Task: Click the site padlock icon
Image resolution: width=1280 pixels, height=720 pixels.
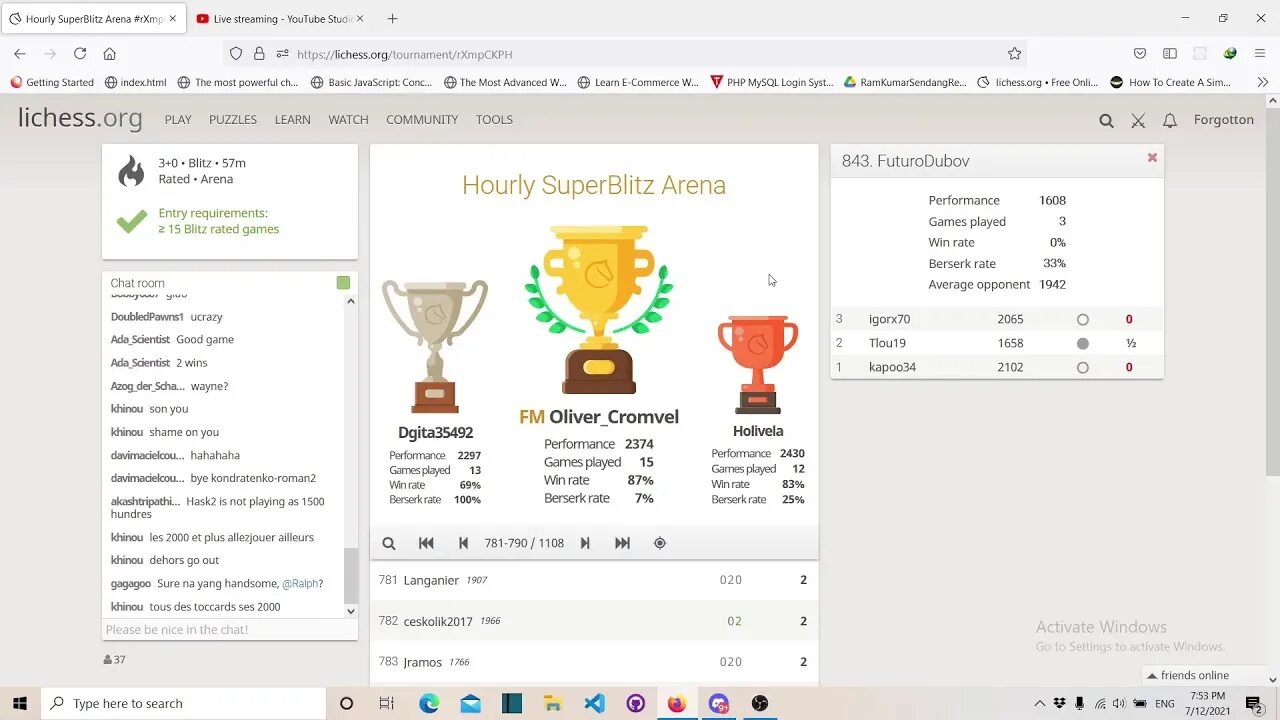Action: (259, 54)
